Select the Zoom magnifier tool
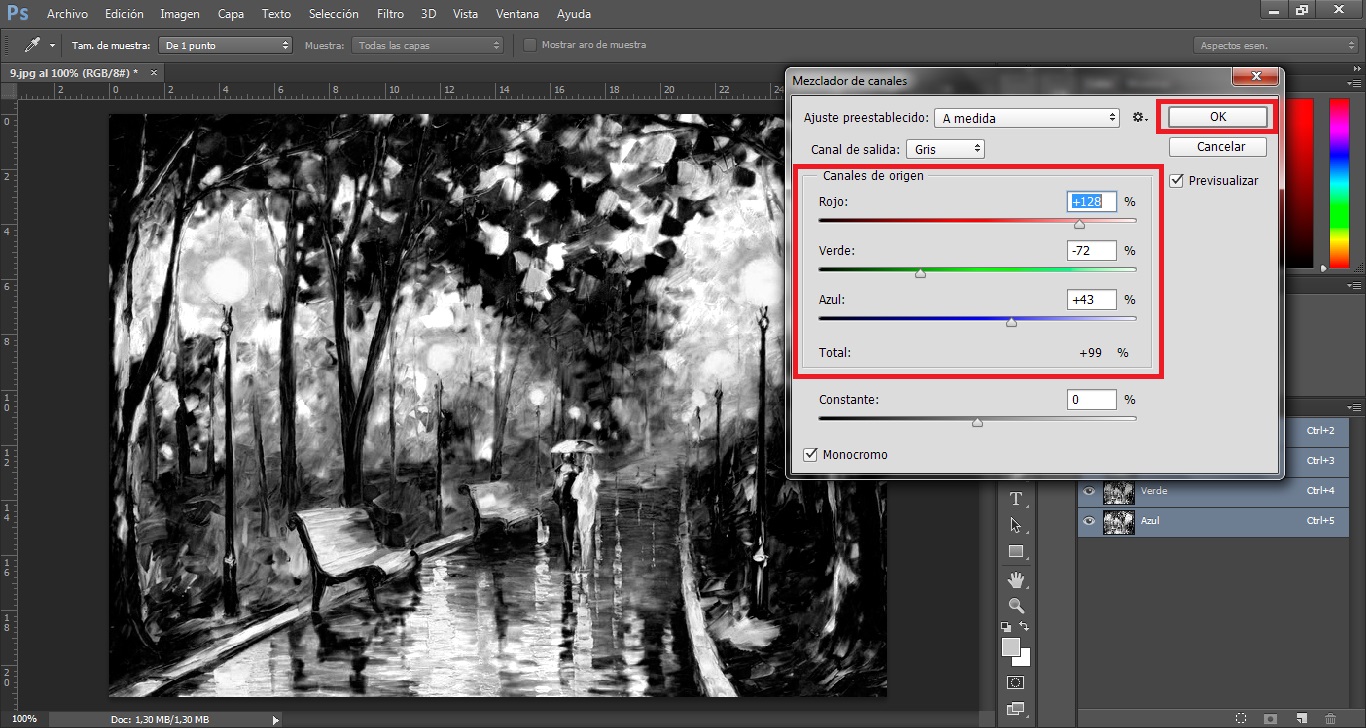This screenshot has height=728, width=1366. tap(1016, 605)
